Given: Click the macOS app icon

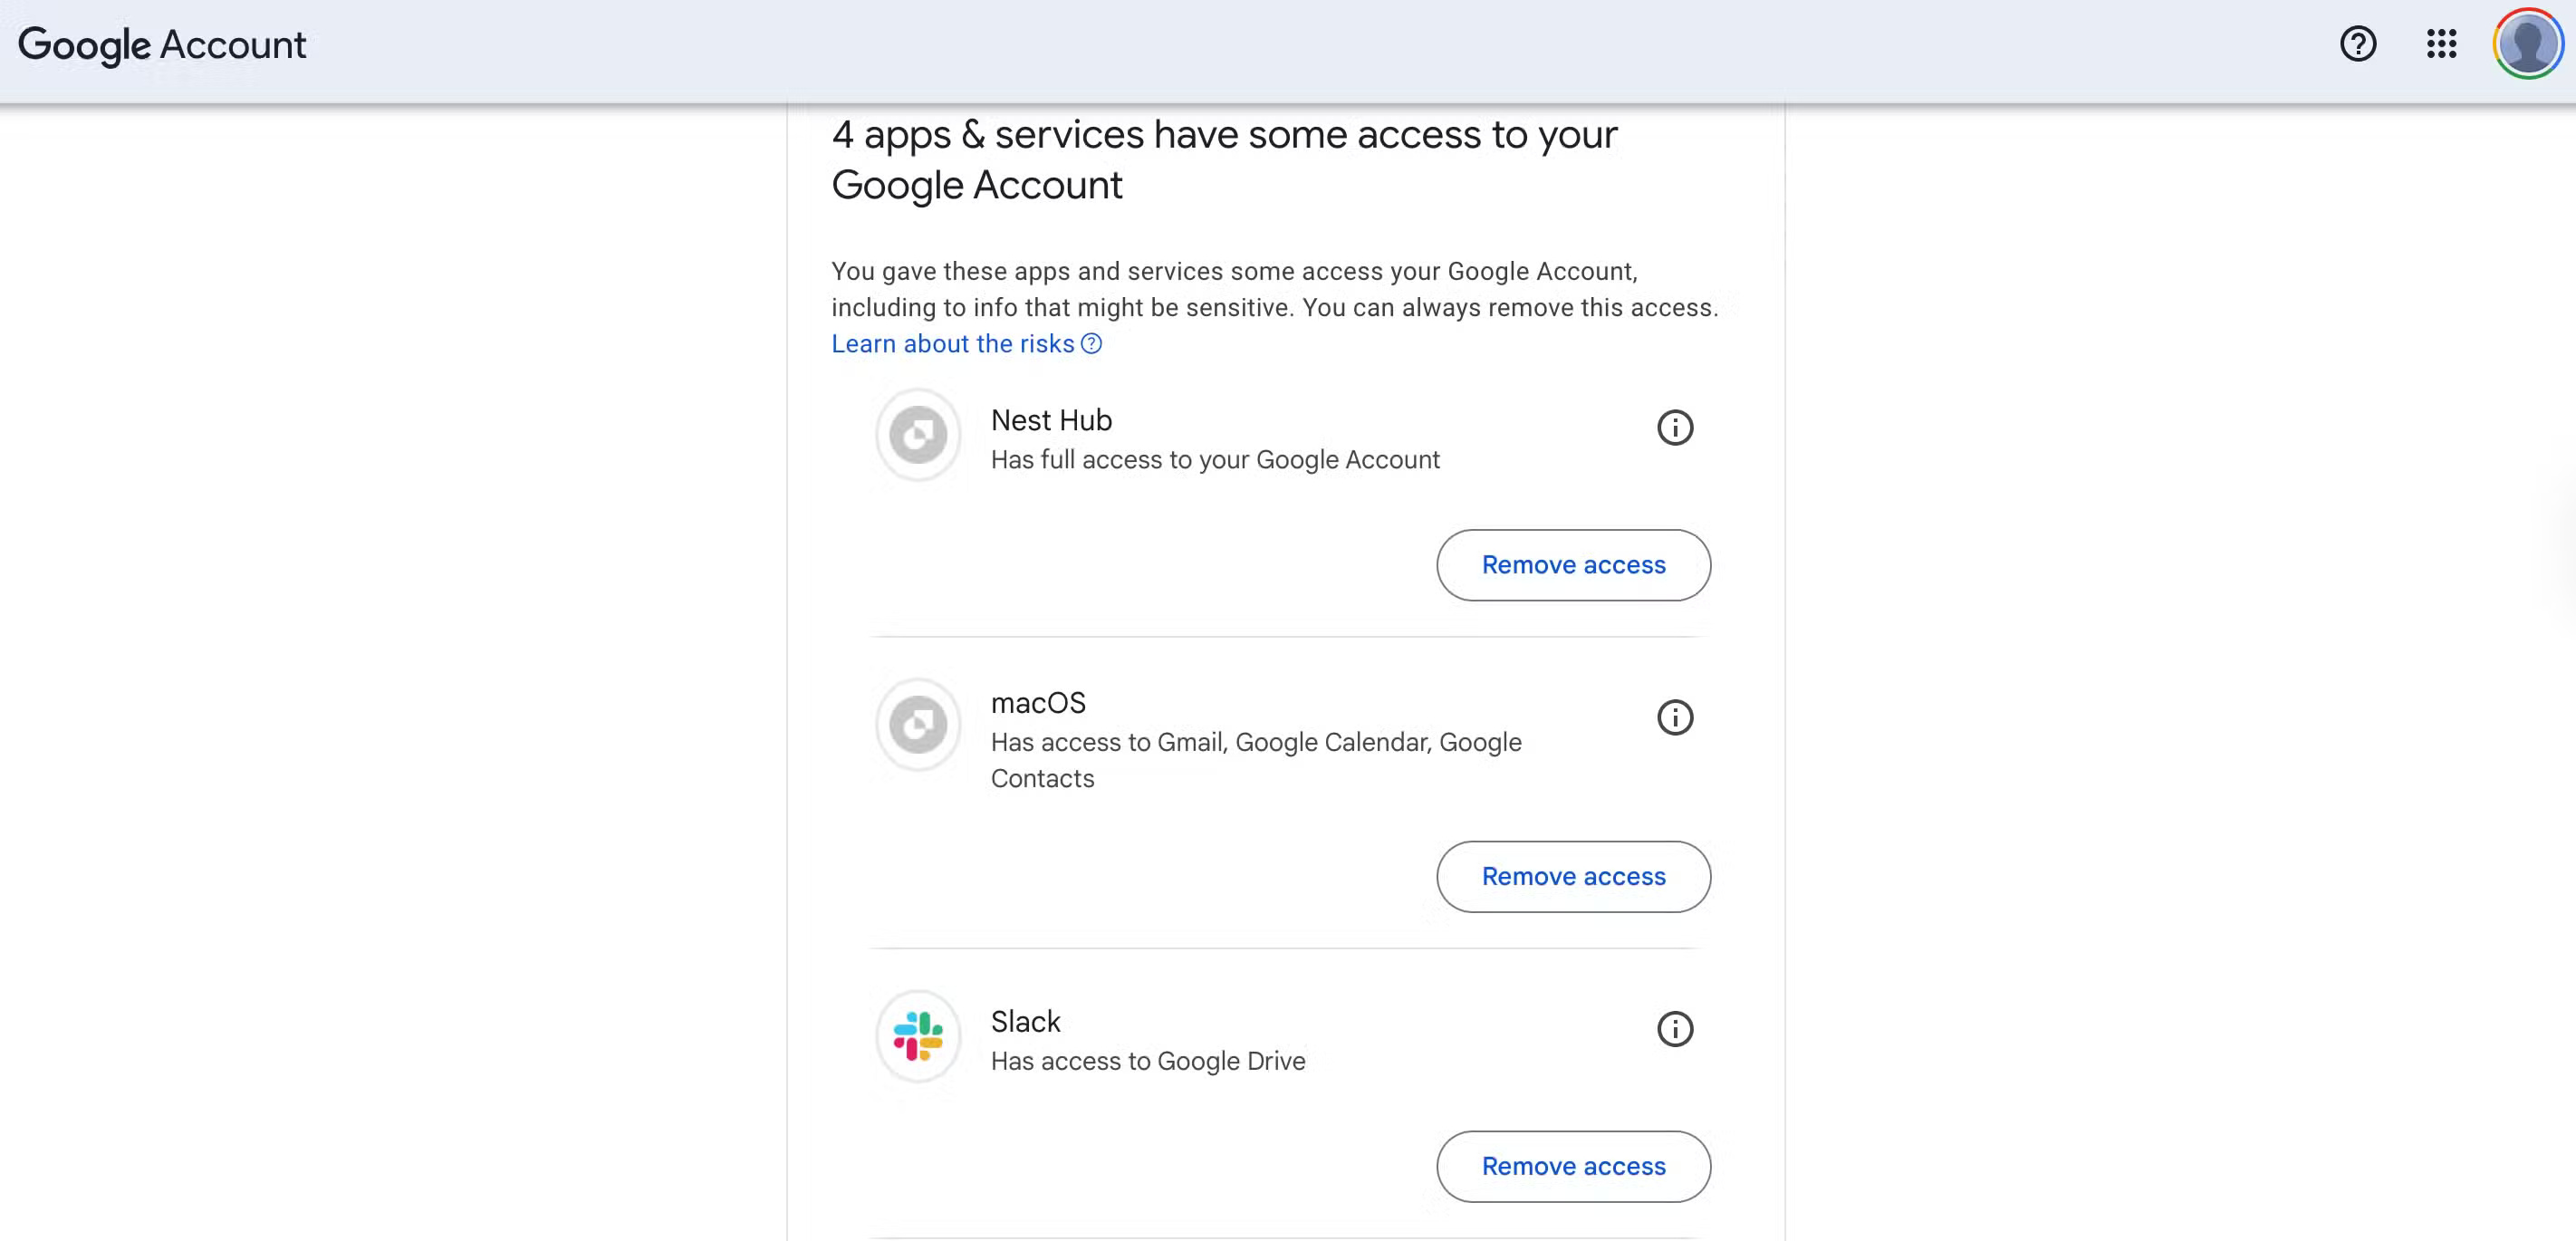Looking at the screenshot, I should tap(917, 724).
